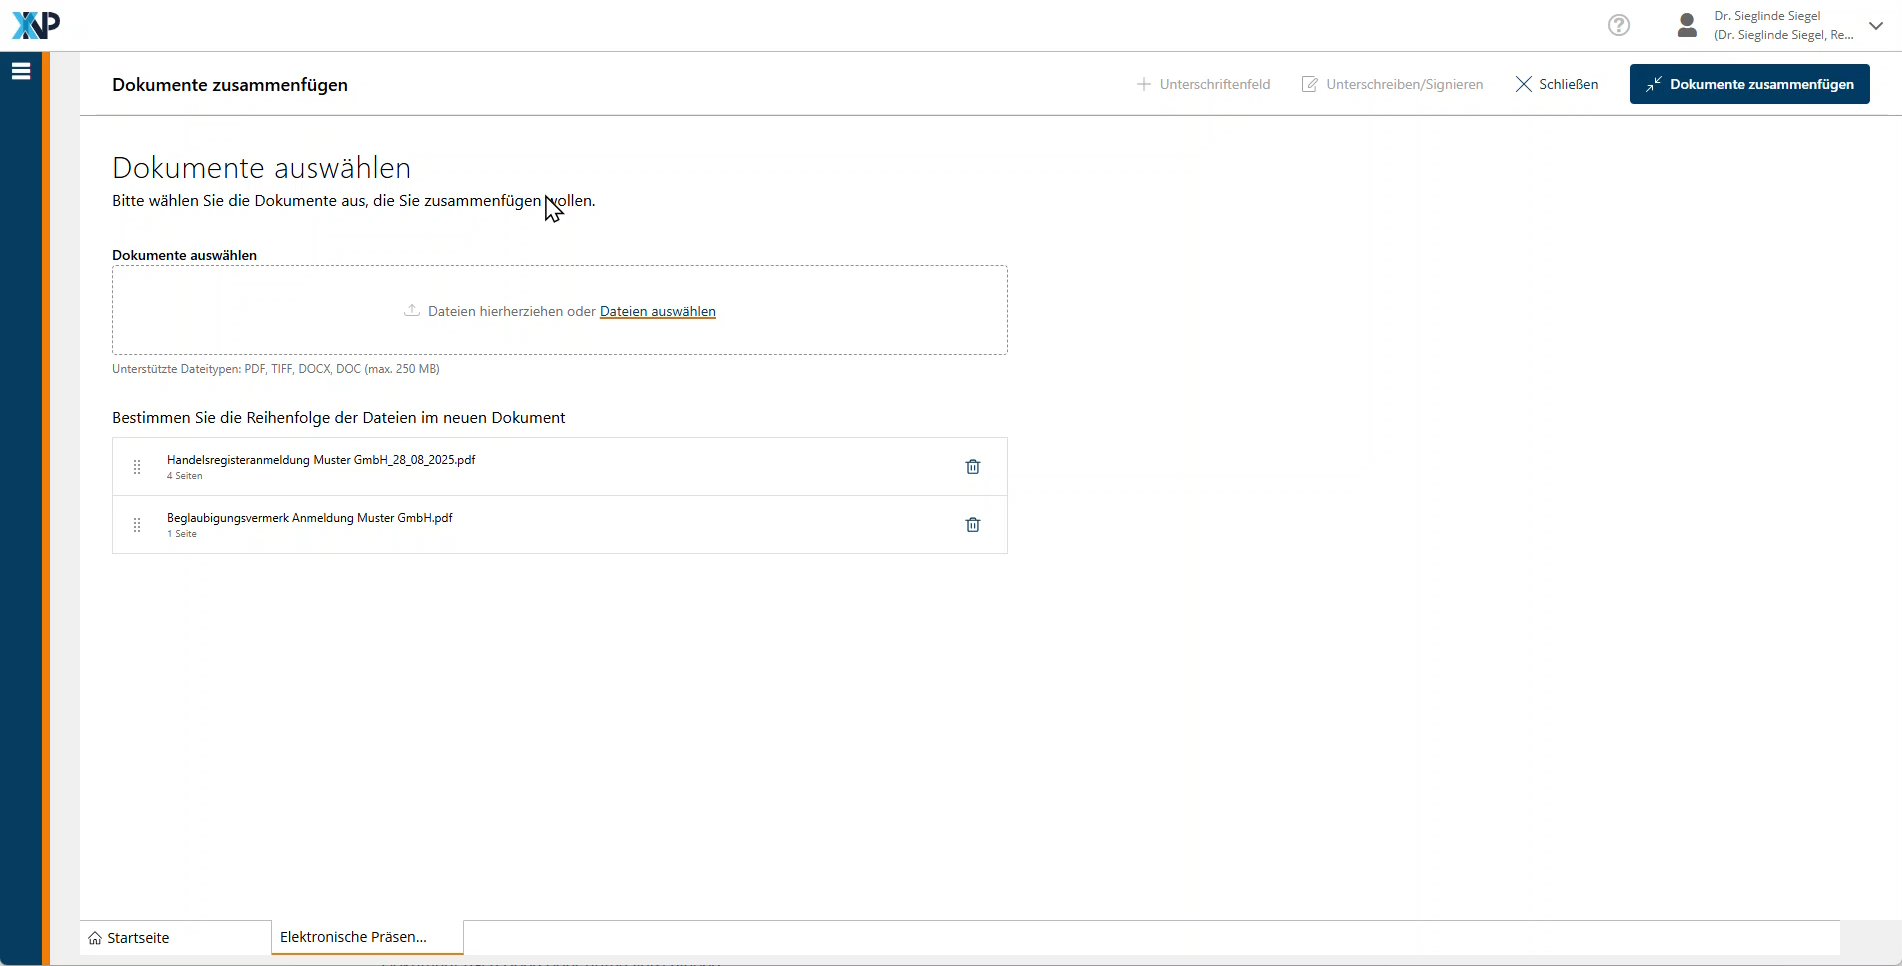Click the Dateien auswählen link
This screenshot has width=1902, height=966.
657,311
